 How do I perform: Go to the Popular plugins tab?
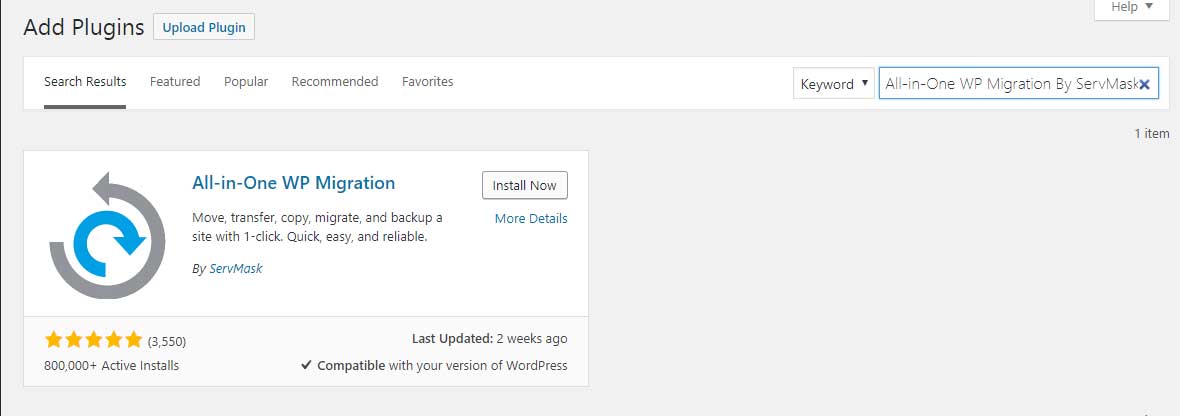[x=246, y=81]
